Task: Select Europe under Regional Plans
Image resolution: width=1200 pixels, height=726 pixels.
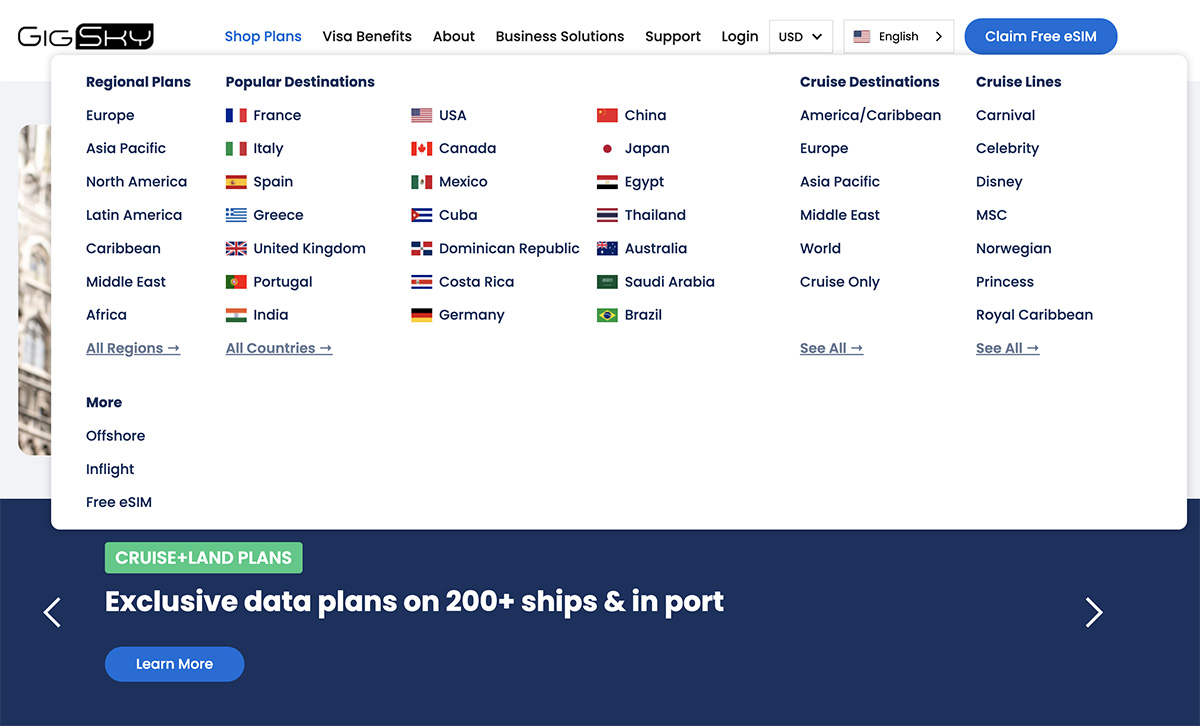Action: coord(110,115)
